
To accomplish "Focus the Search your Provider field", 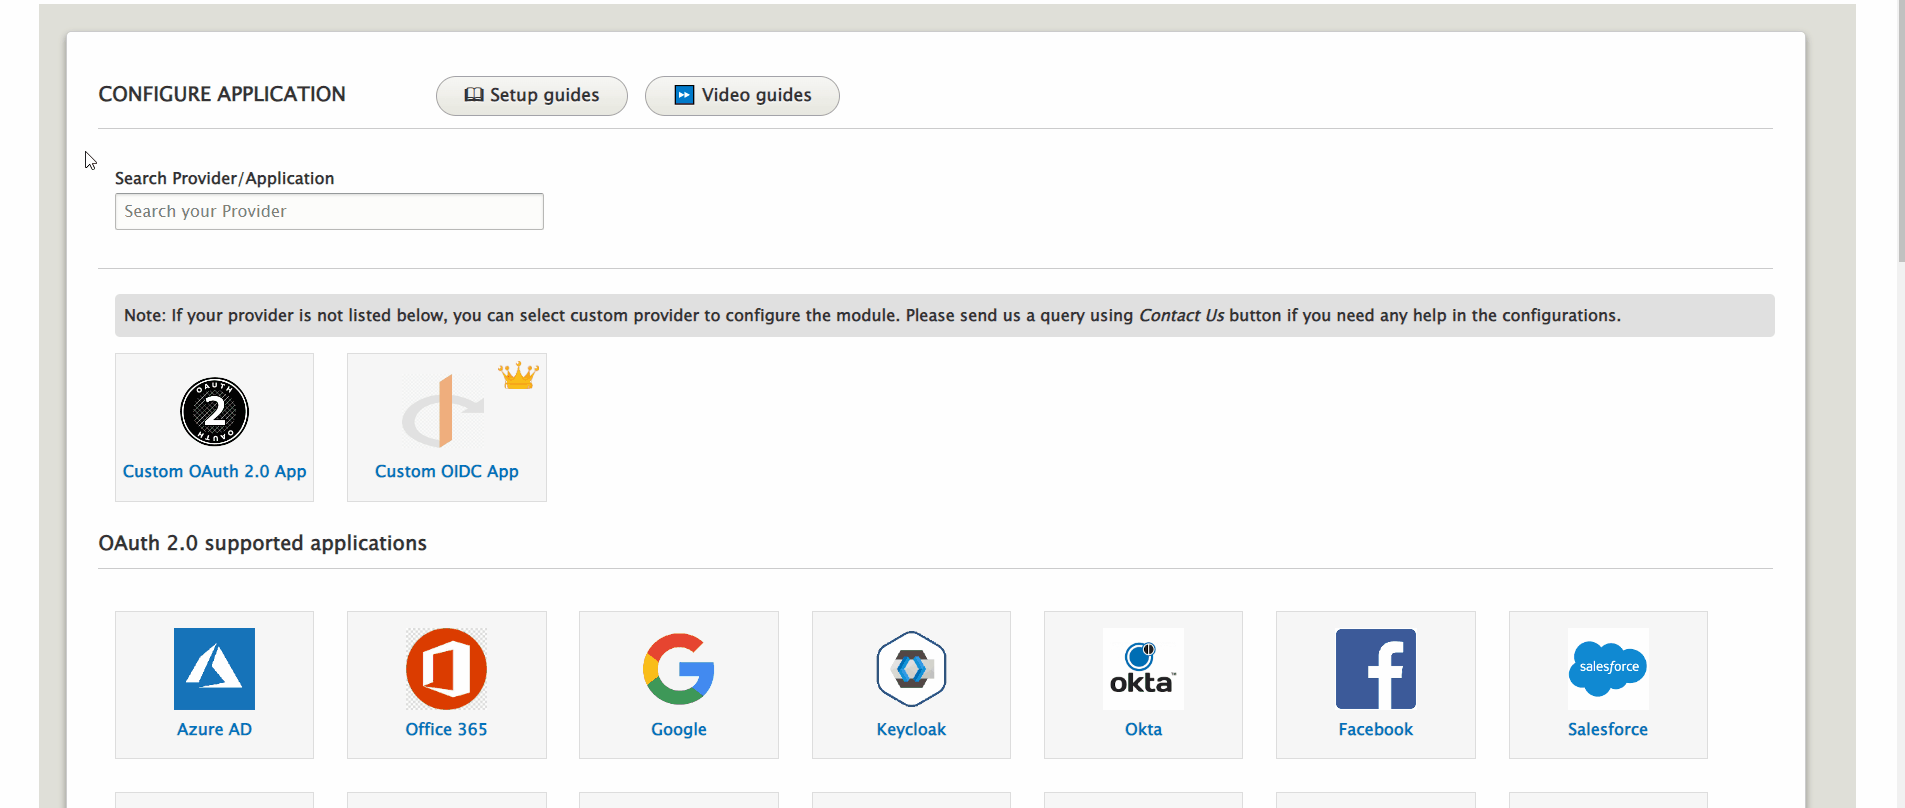I will point(329,211).
